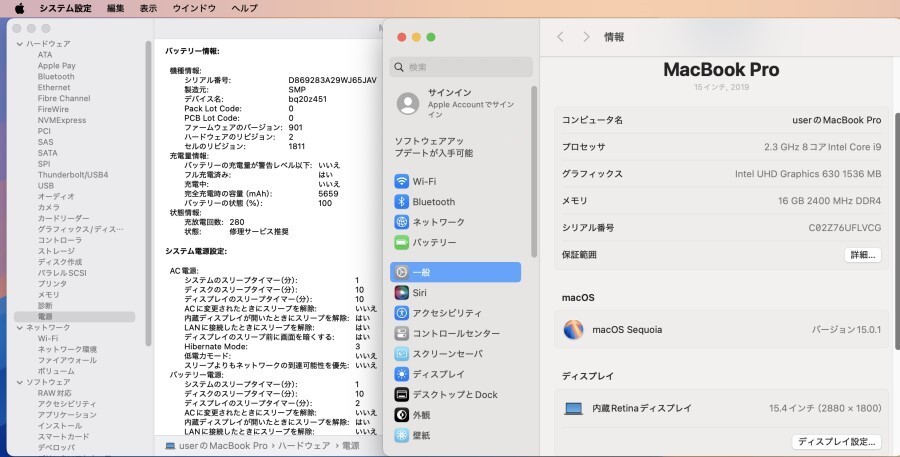The height and width of the screenshot is (457, 900).
Task: Open the Apple menu
Action: [20, 8]
